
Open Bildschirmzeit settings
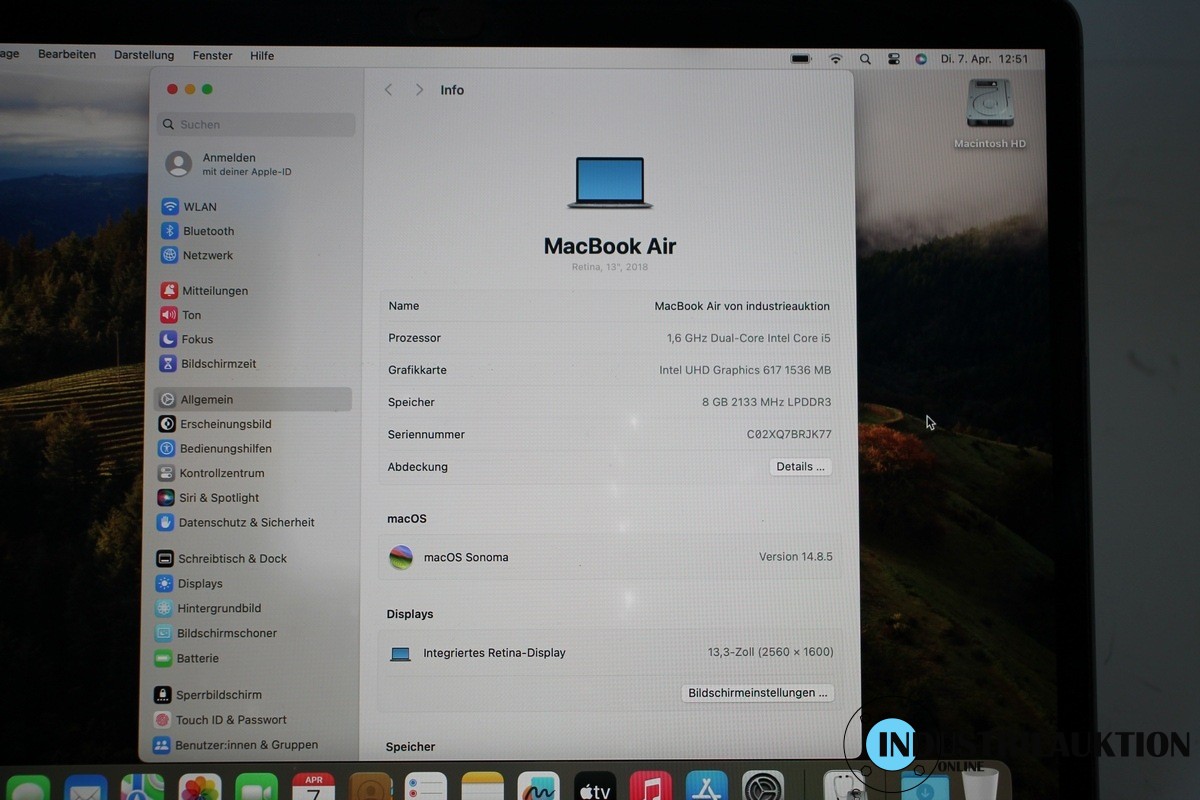point(218,364)
